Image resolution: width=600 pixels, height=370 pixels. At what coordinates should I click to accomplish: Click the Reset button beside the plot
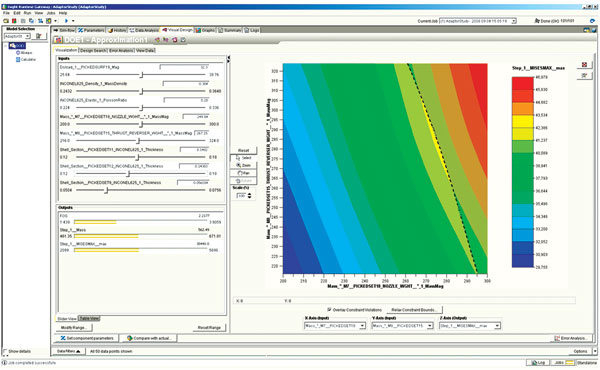pyautogui.click(x=243, y=150)
